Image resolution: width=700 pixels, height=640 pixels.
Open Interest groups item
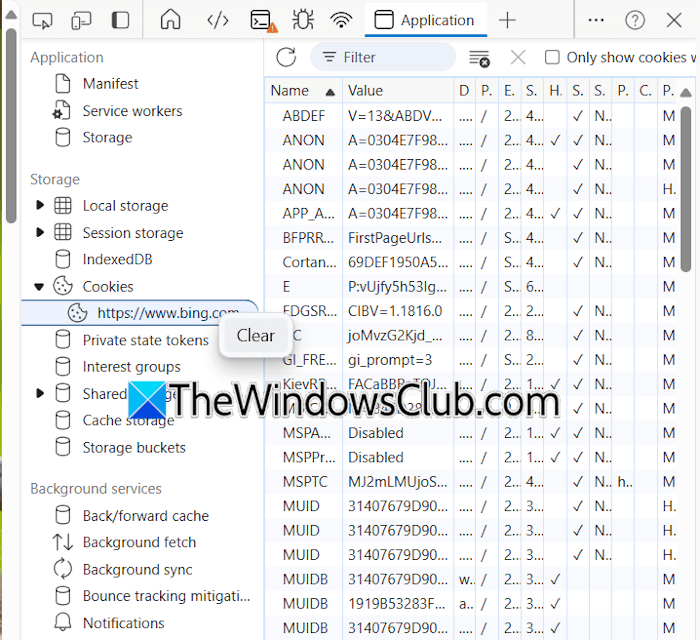[131, 367]
